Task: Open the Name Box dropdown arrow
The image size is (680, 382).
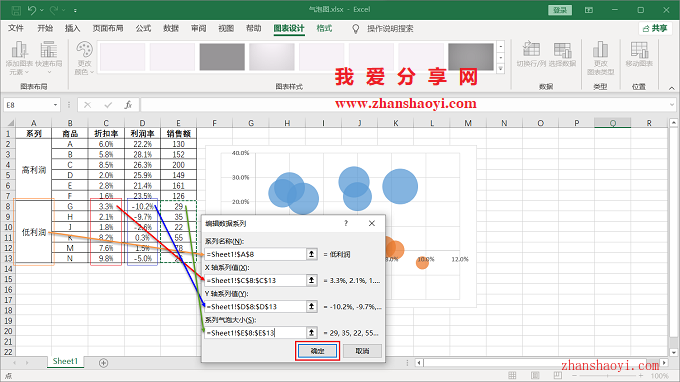Action: tap(55, 105)
